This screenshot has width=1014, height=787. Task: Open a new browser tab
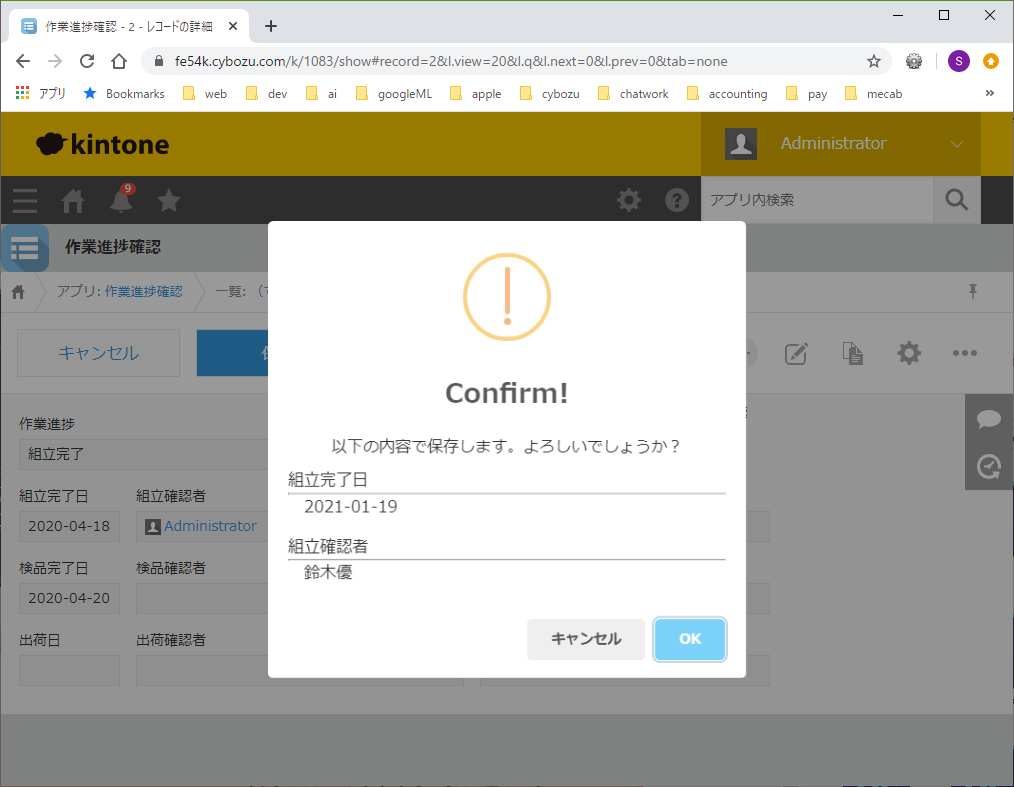(x=270, y=26)
